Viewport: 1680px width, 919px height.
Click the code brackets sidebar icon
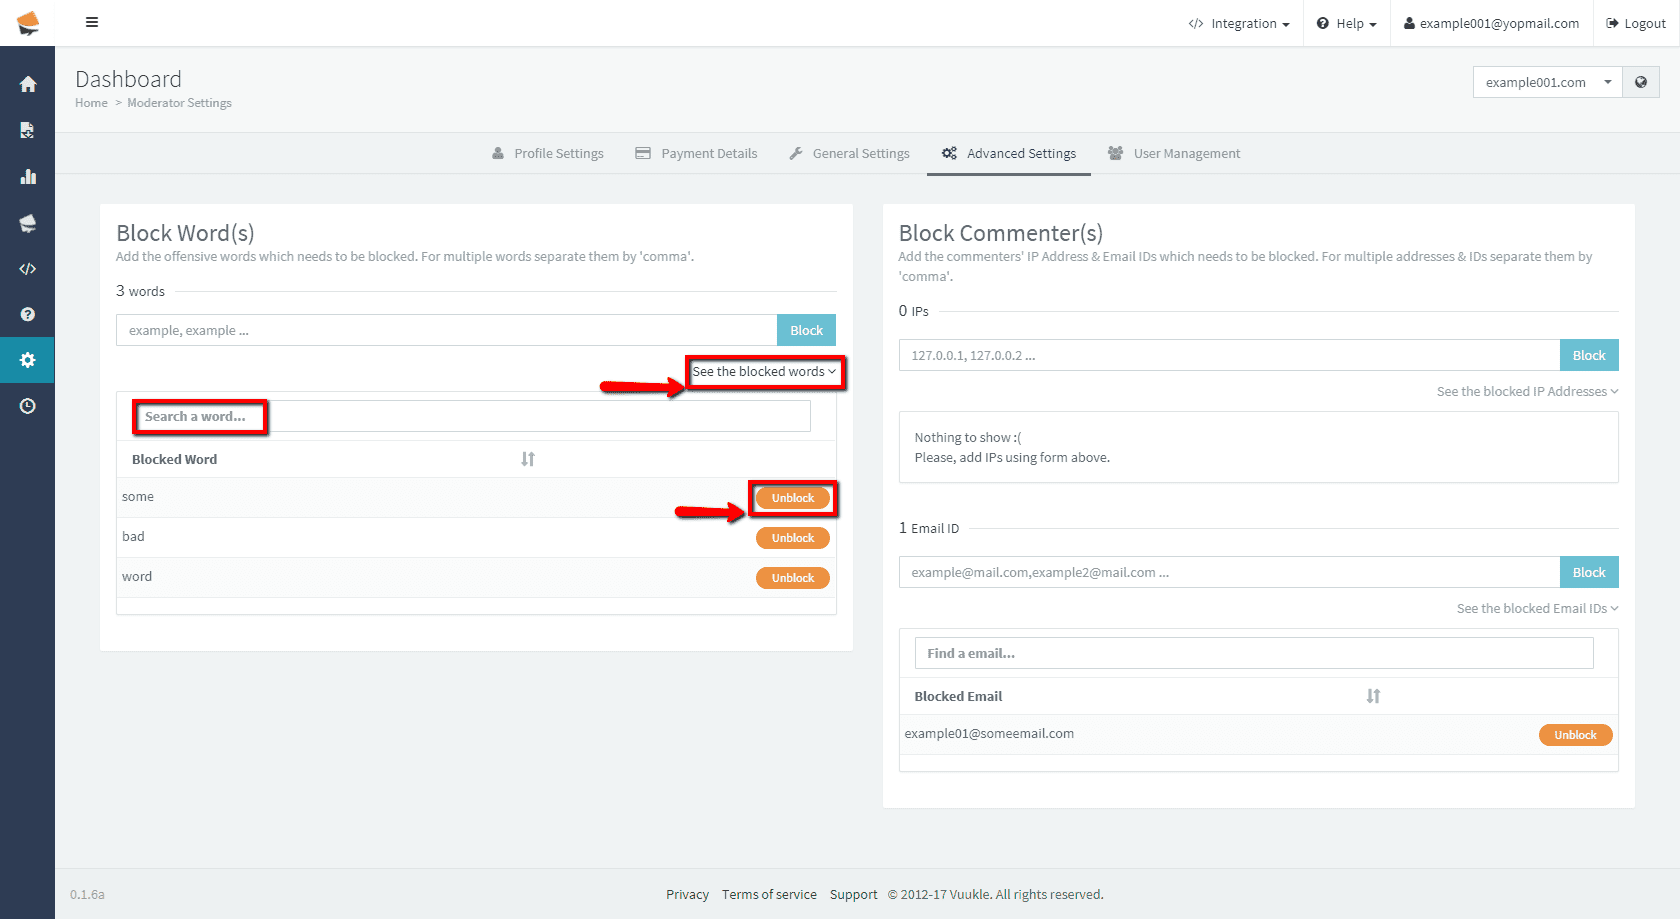[x=28, y=269]
